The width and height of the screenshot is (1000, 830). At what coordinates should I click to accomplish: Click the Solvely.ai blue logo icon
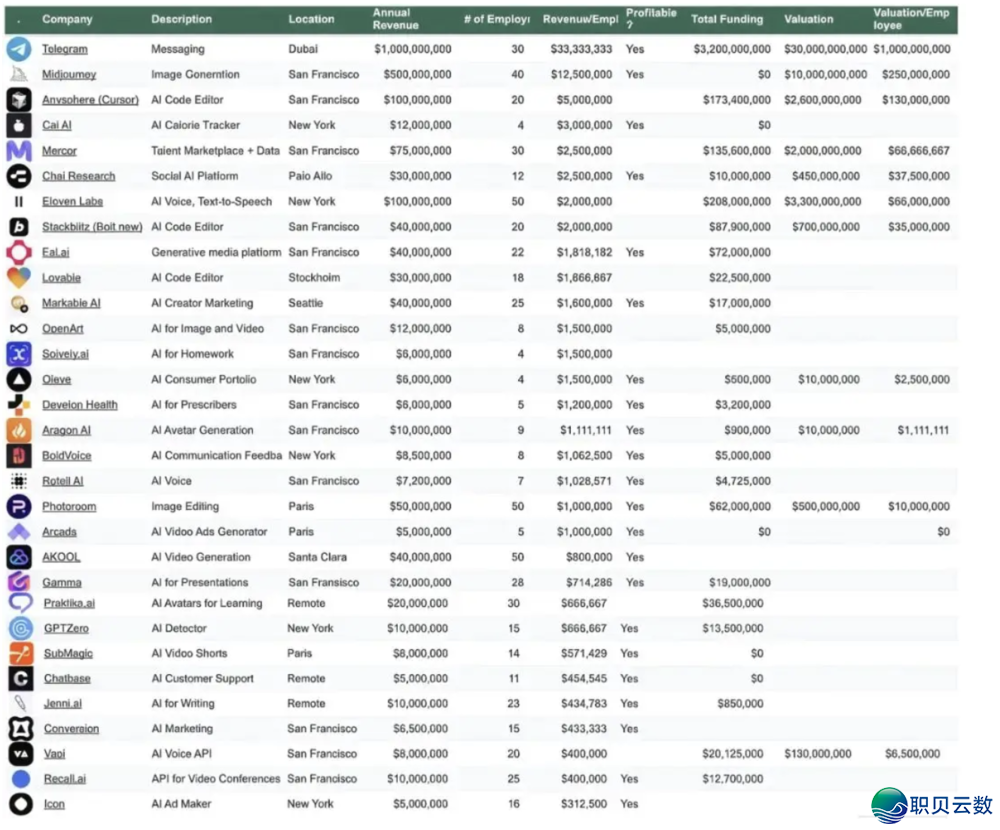pyautogui.click(x=19, y=354)
